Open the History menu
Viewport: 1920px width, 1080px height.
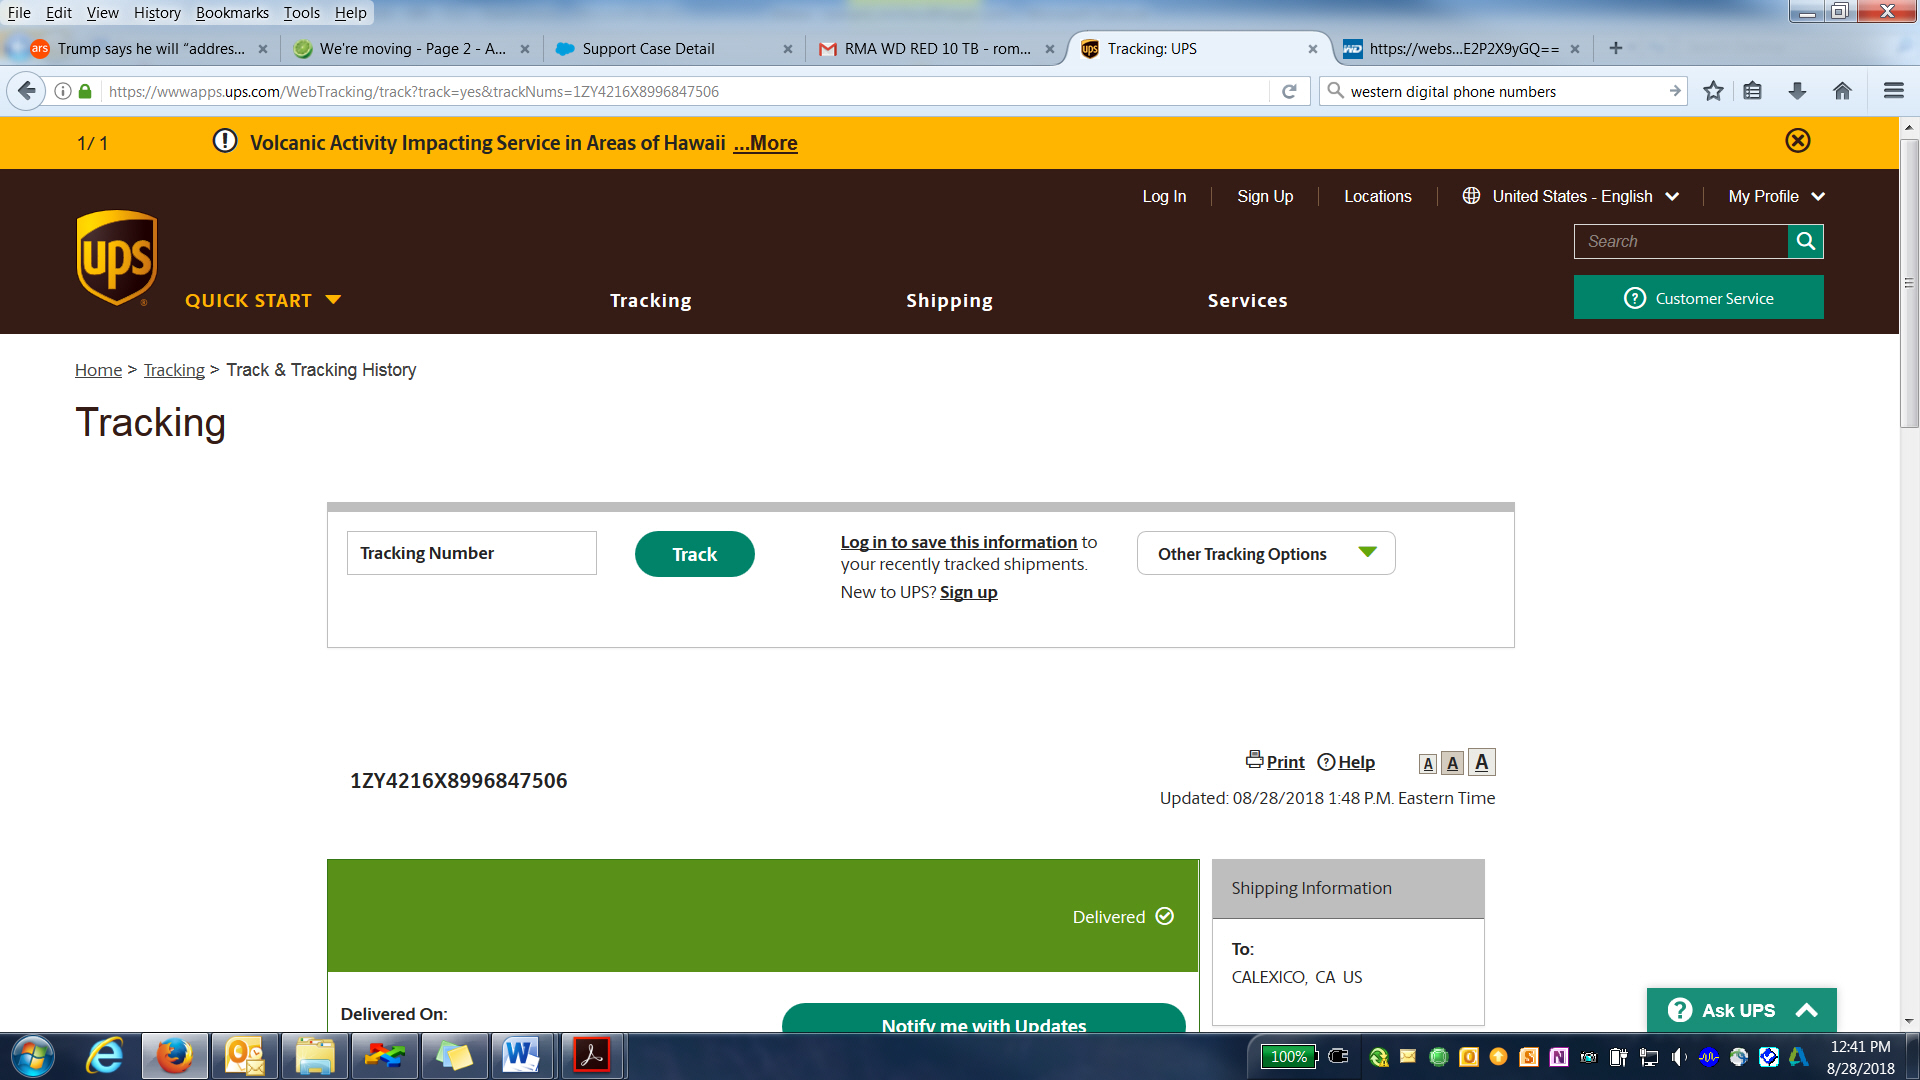pos(157,12)
